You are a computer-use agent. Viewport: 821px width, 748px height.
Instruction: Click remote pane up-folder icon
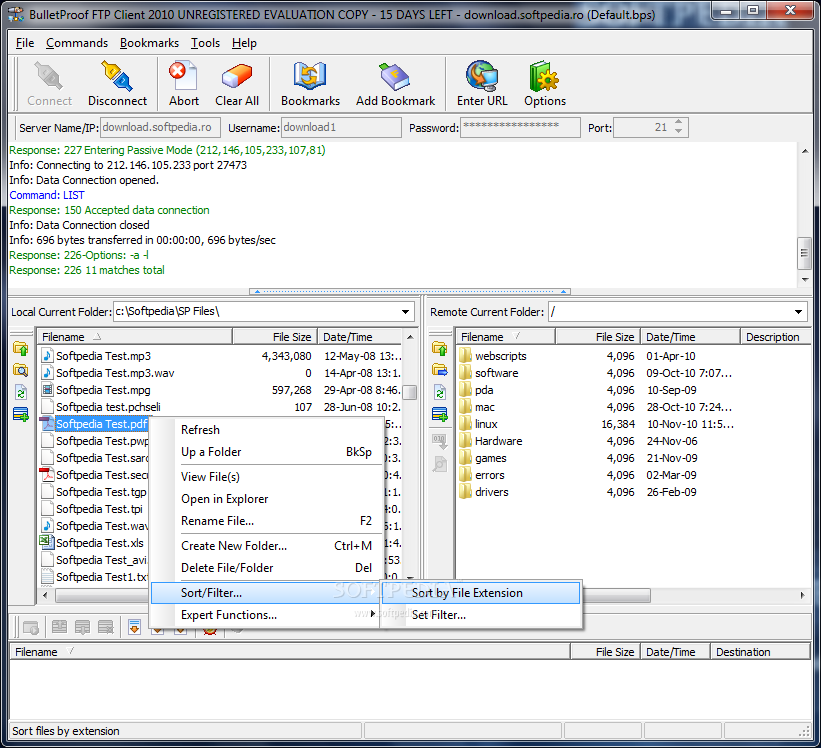(440, 349)
